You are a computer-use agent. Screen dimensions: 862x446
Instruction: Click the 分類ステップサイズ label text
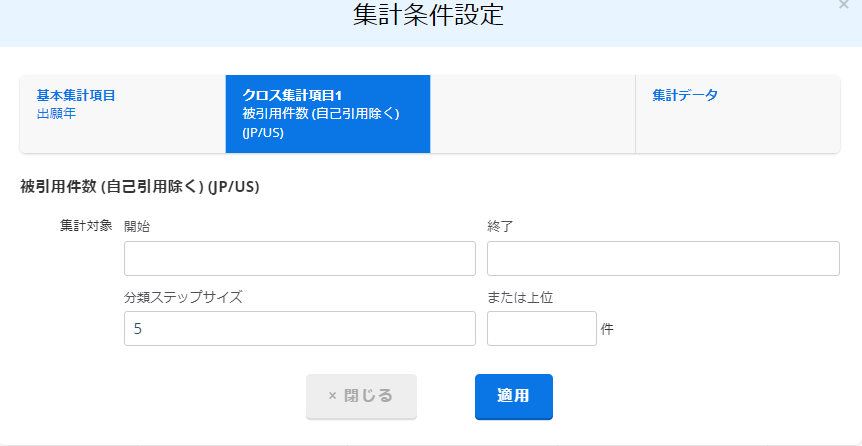click(183, 297)
